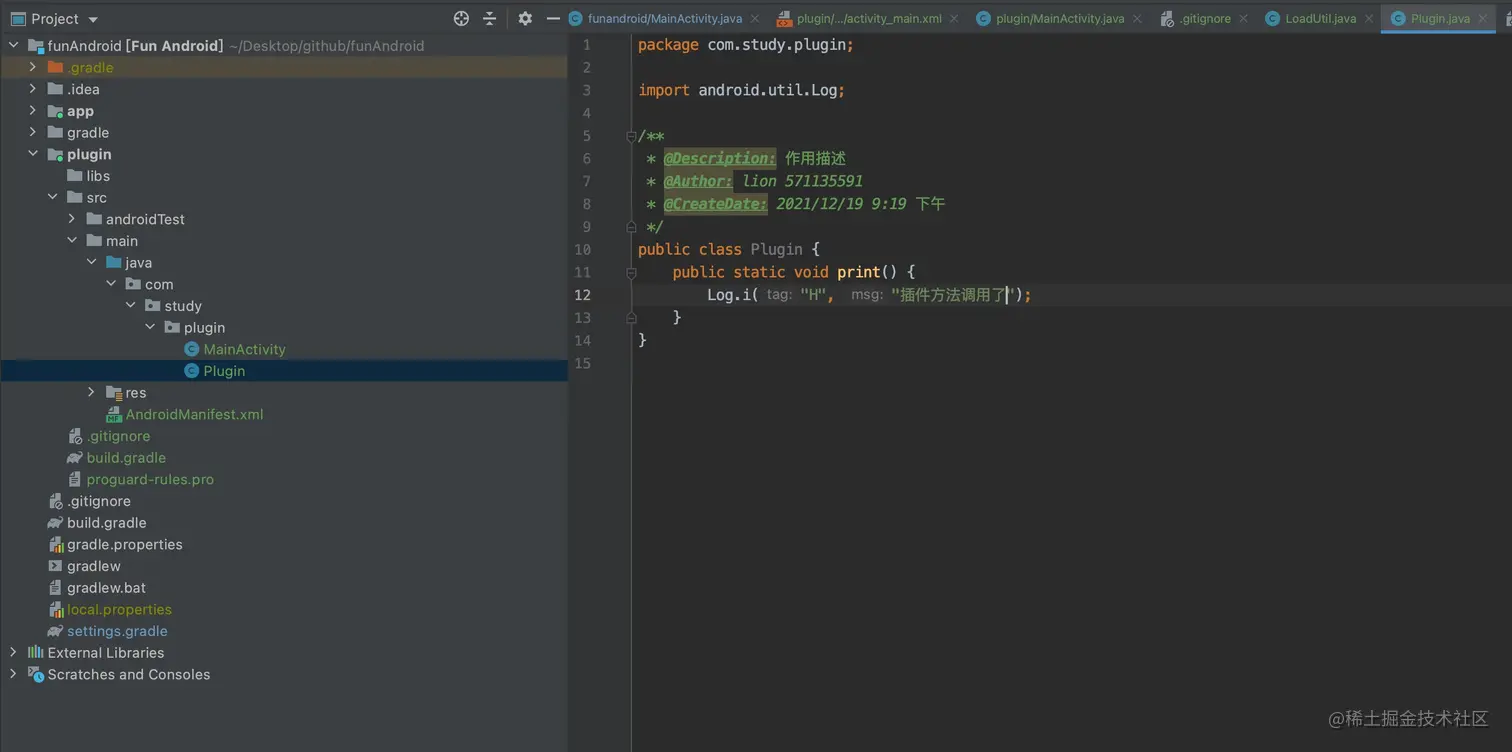The width and height of the screenshot is (1512, 752).
Task: Click the External Libraries icon
Action: tap(36, 653)
